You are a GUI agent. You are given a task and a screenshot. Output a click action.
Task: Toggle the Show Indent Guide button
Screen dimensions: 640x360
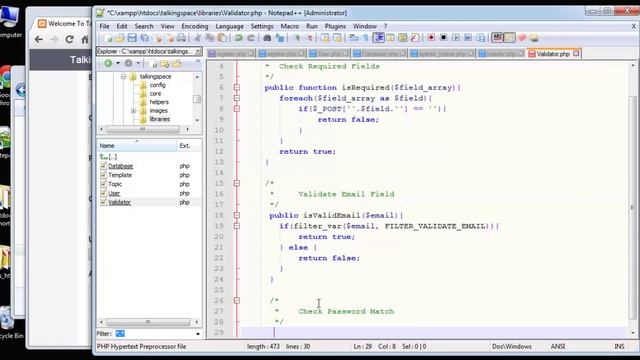378,38
